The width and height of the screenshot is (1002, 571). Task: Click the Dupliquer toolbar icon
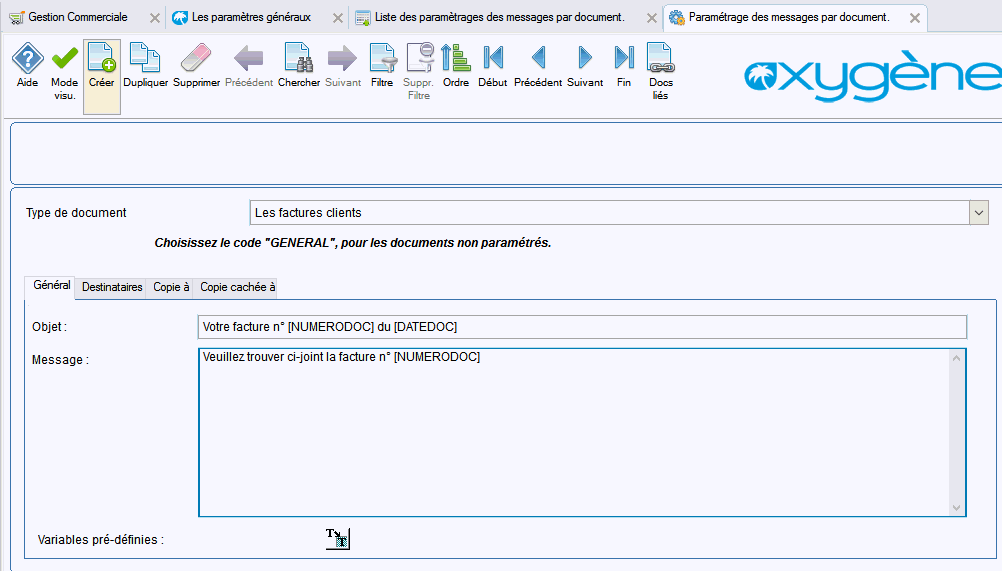pyautogui.click(x=145, y=58)
